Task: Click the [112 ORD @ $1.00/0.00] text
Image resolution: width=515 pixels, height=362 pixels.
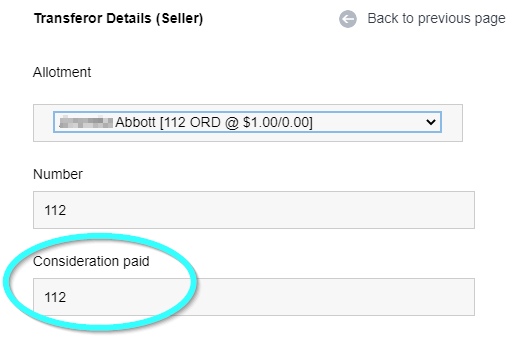Action: (x=236, y=123)
